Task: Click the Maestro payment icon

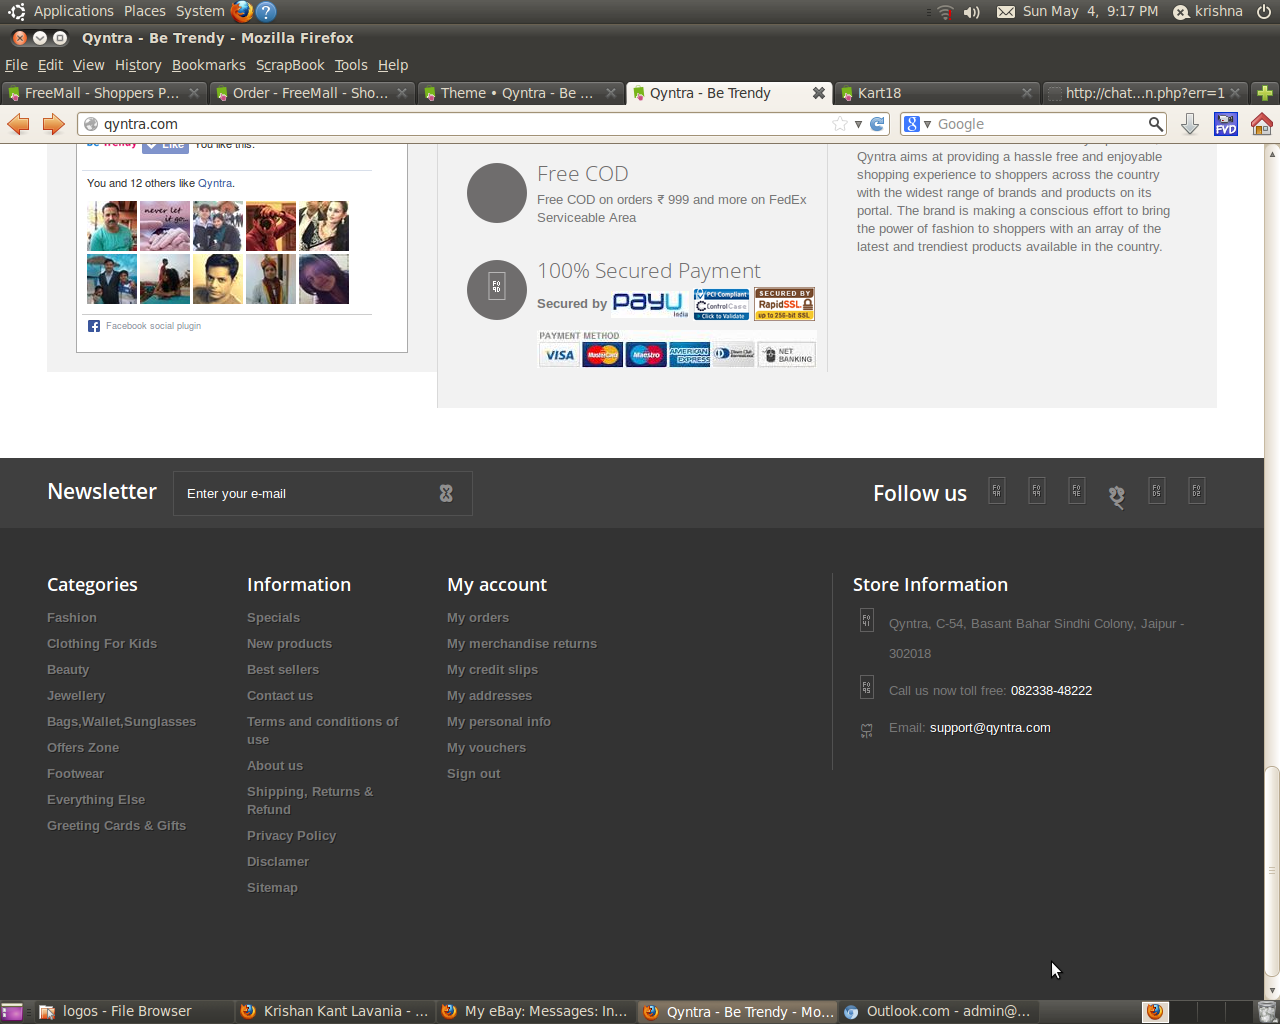Action: 646,355
